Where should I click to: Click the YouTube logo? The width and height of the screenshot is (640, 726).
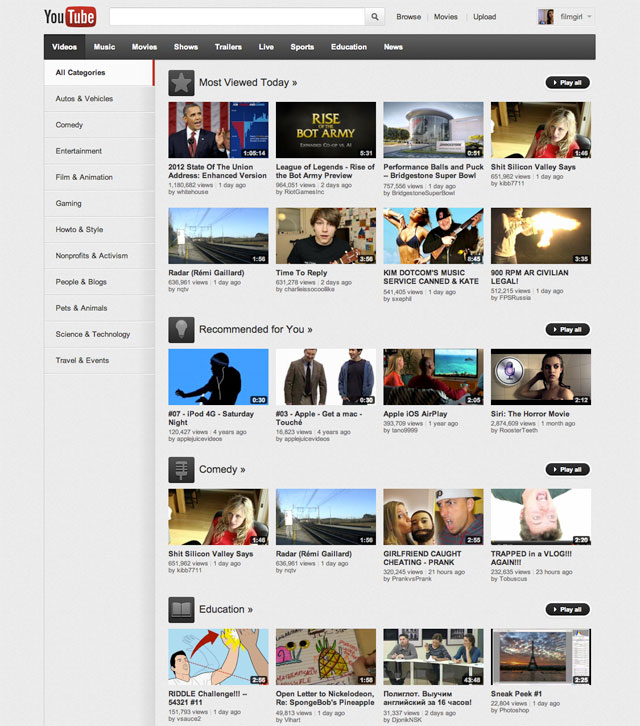click(69, 17)
